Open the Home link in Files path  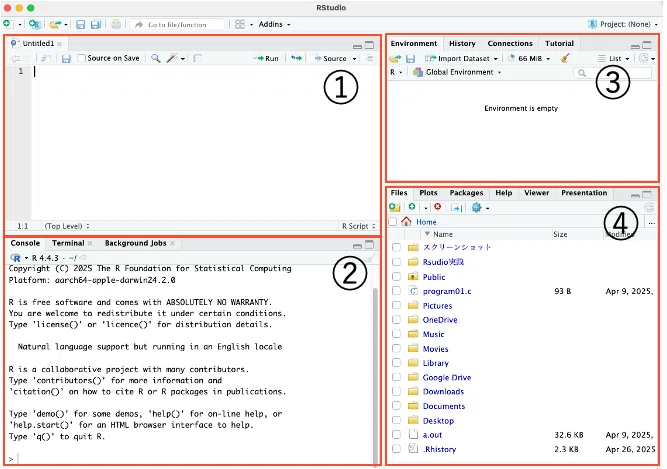point(426,222)
